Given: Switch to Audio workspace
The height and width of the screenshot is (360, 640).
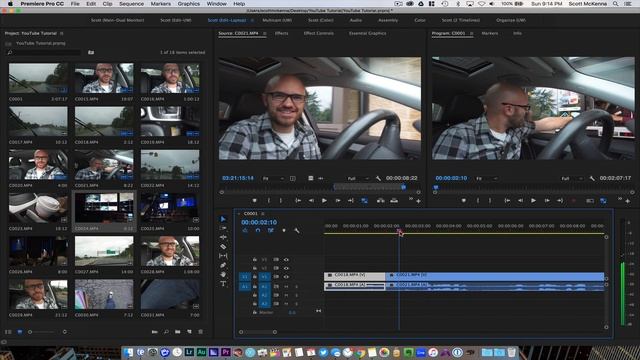Looking at the screenshot, I should click(x=356, y=20).
